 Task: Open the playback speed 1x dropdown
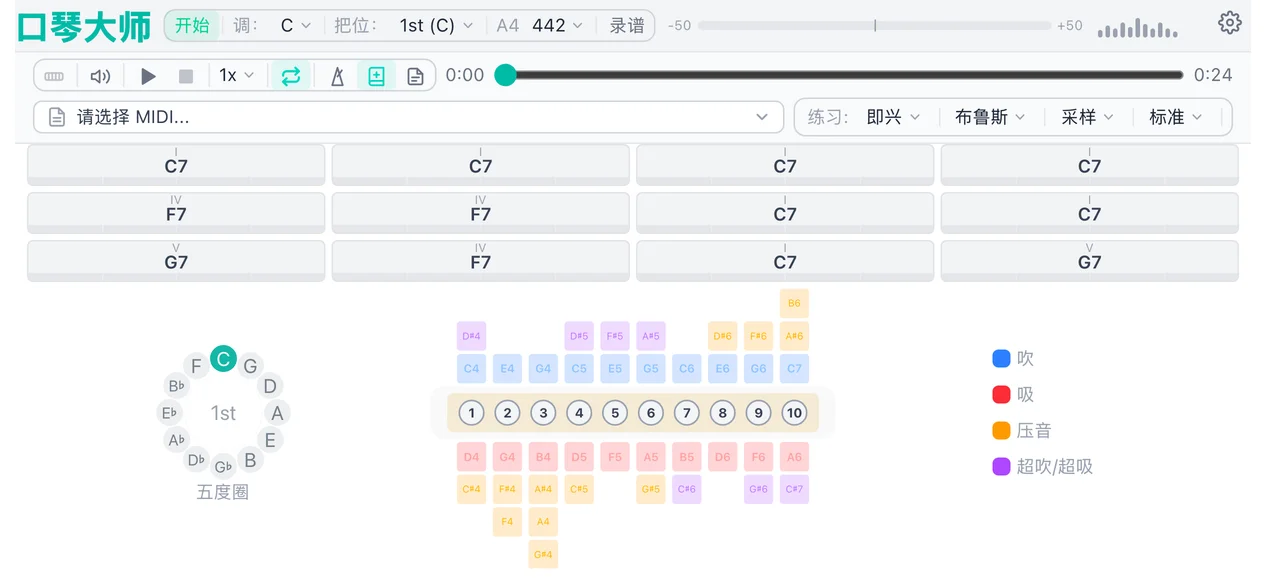pyautogui.click(x=237, y=75)
